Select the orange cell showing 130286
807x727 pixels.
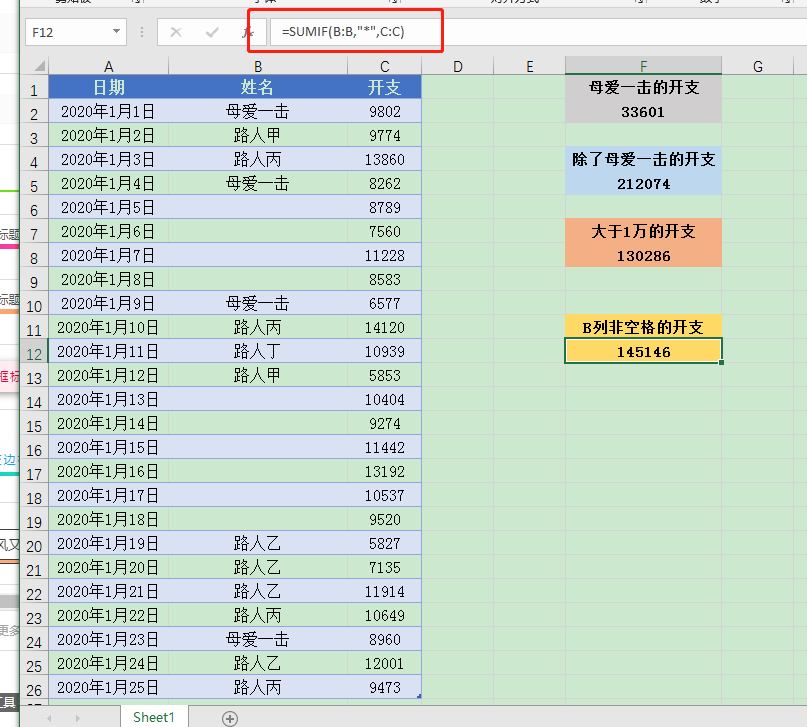(x=643, y=255)
